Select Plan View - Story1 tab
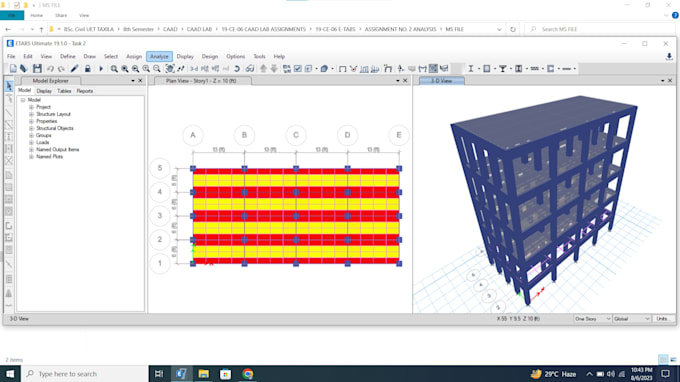The height and width of the screenshot is (382, 680). pyautogui.click(x=201, y=81)
